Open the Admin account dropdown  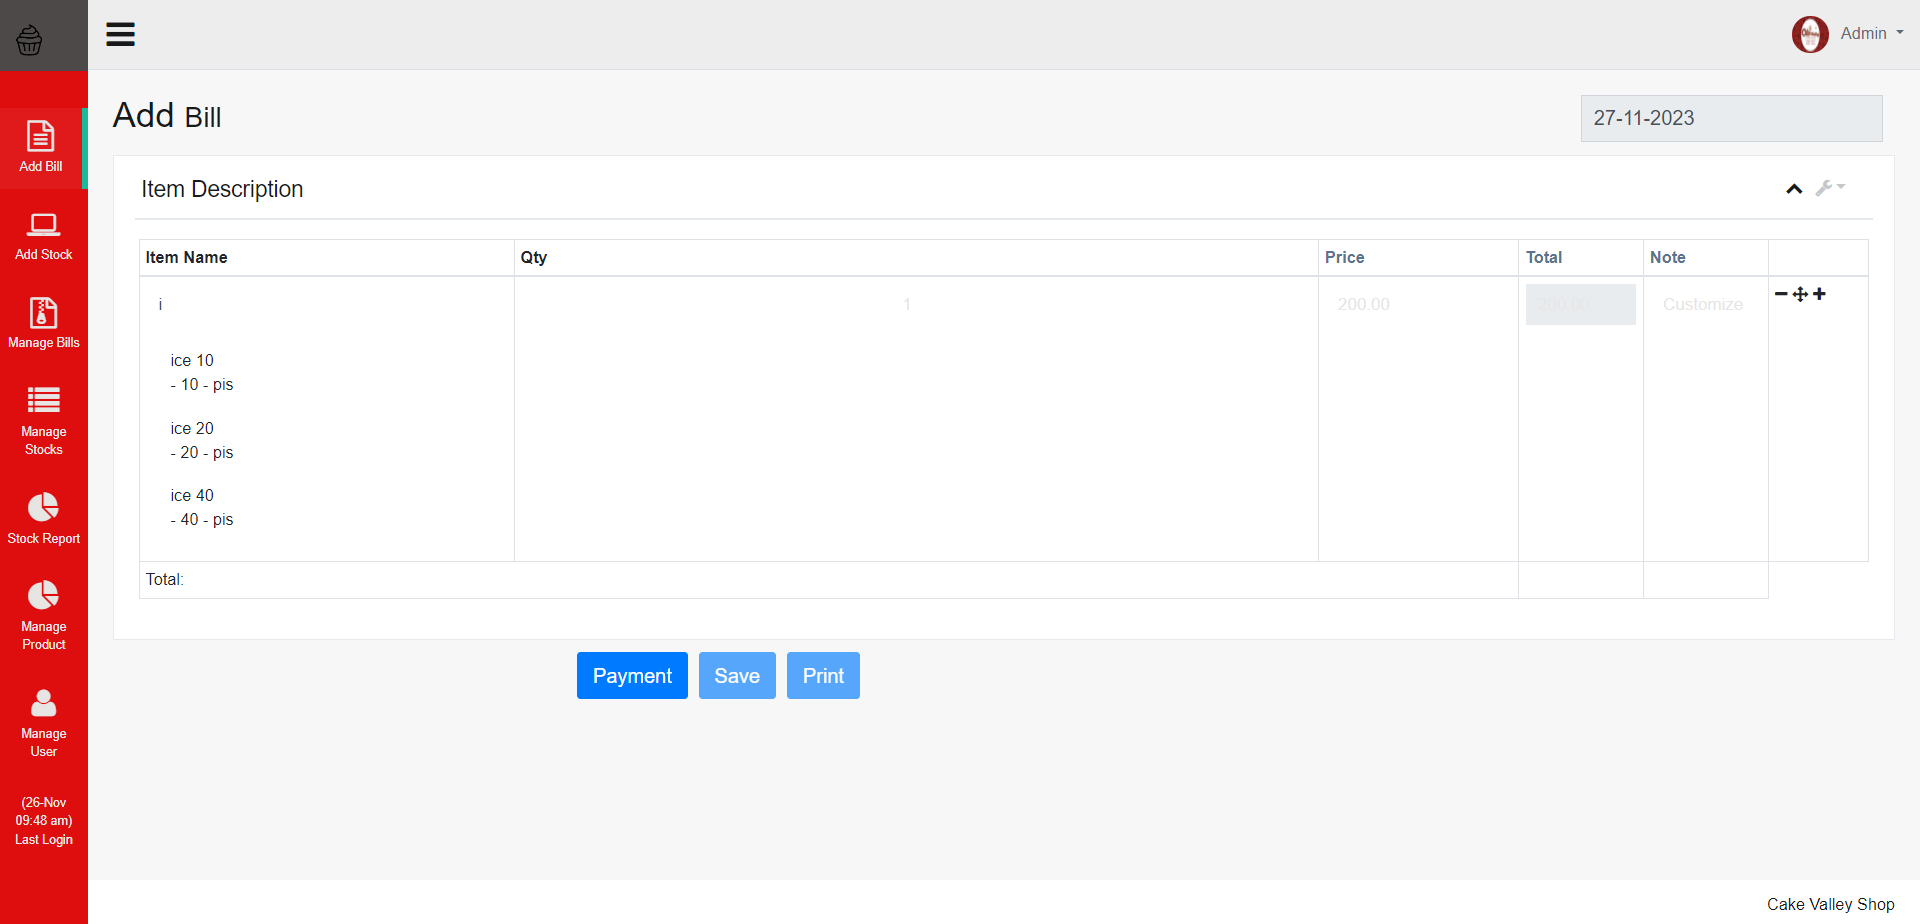(x=1866, y=33)
